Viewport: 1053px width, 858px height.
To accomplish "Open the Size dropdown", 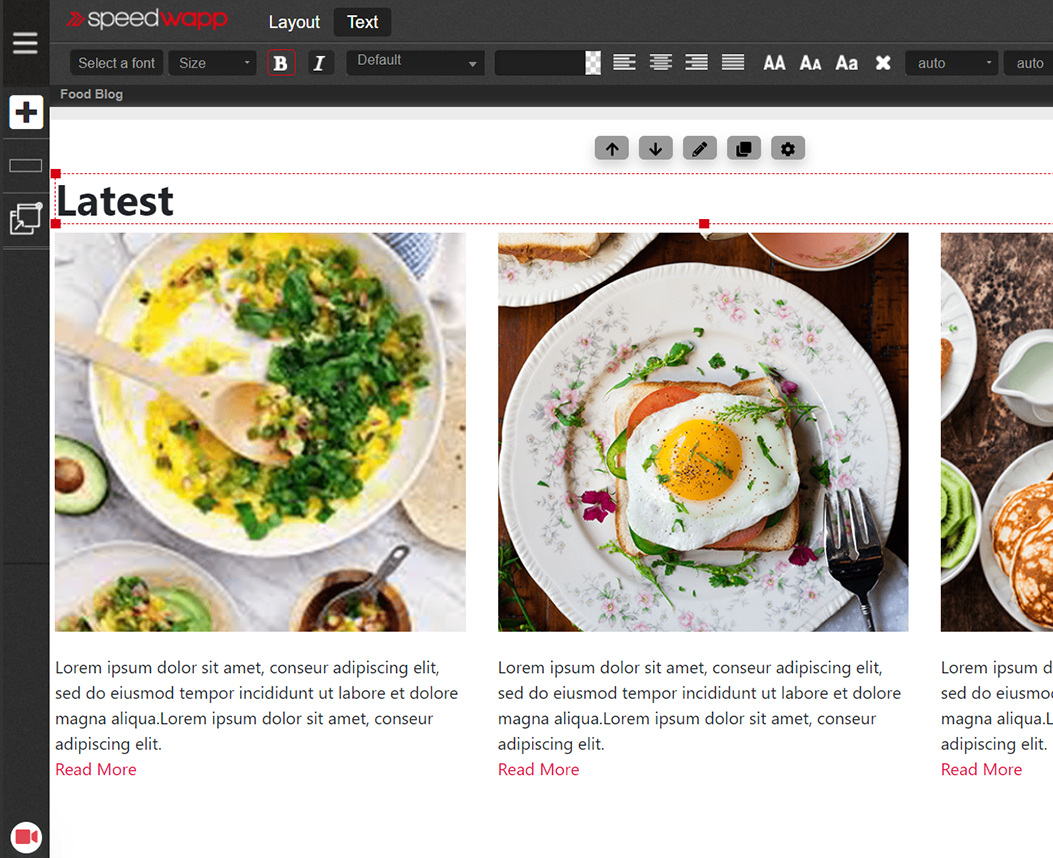I will pos(212,63).
